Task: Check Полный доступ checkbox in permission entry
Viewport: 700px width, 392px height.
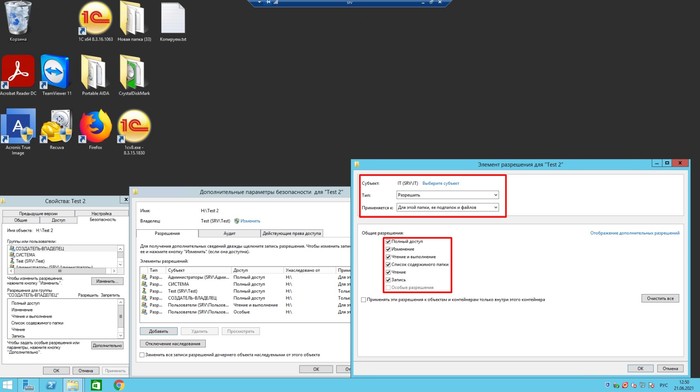Action: (388, 242)
